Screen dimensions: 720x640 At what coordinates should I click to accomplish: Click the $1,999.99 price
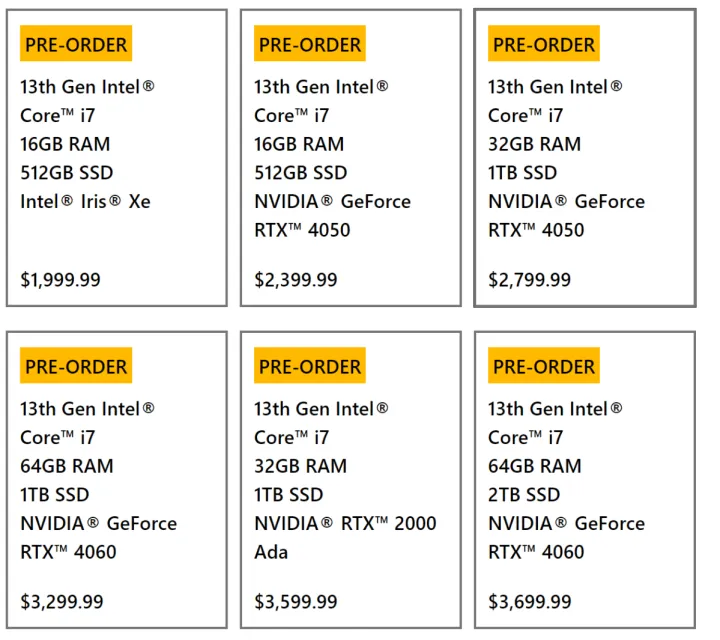pos(61,280)
